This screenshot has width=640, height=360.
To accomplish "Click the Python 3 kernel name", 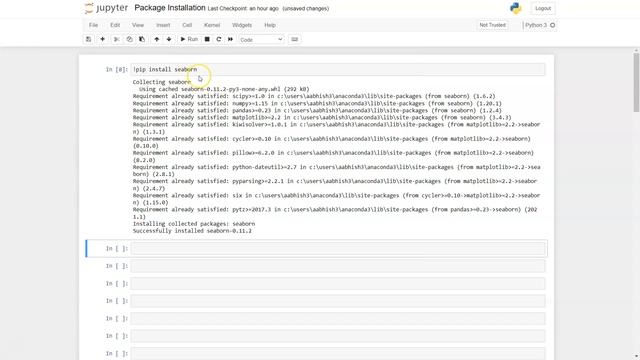I will point(536,25).
